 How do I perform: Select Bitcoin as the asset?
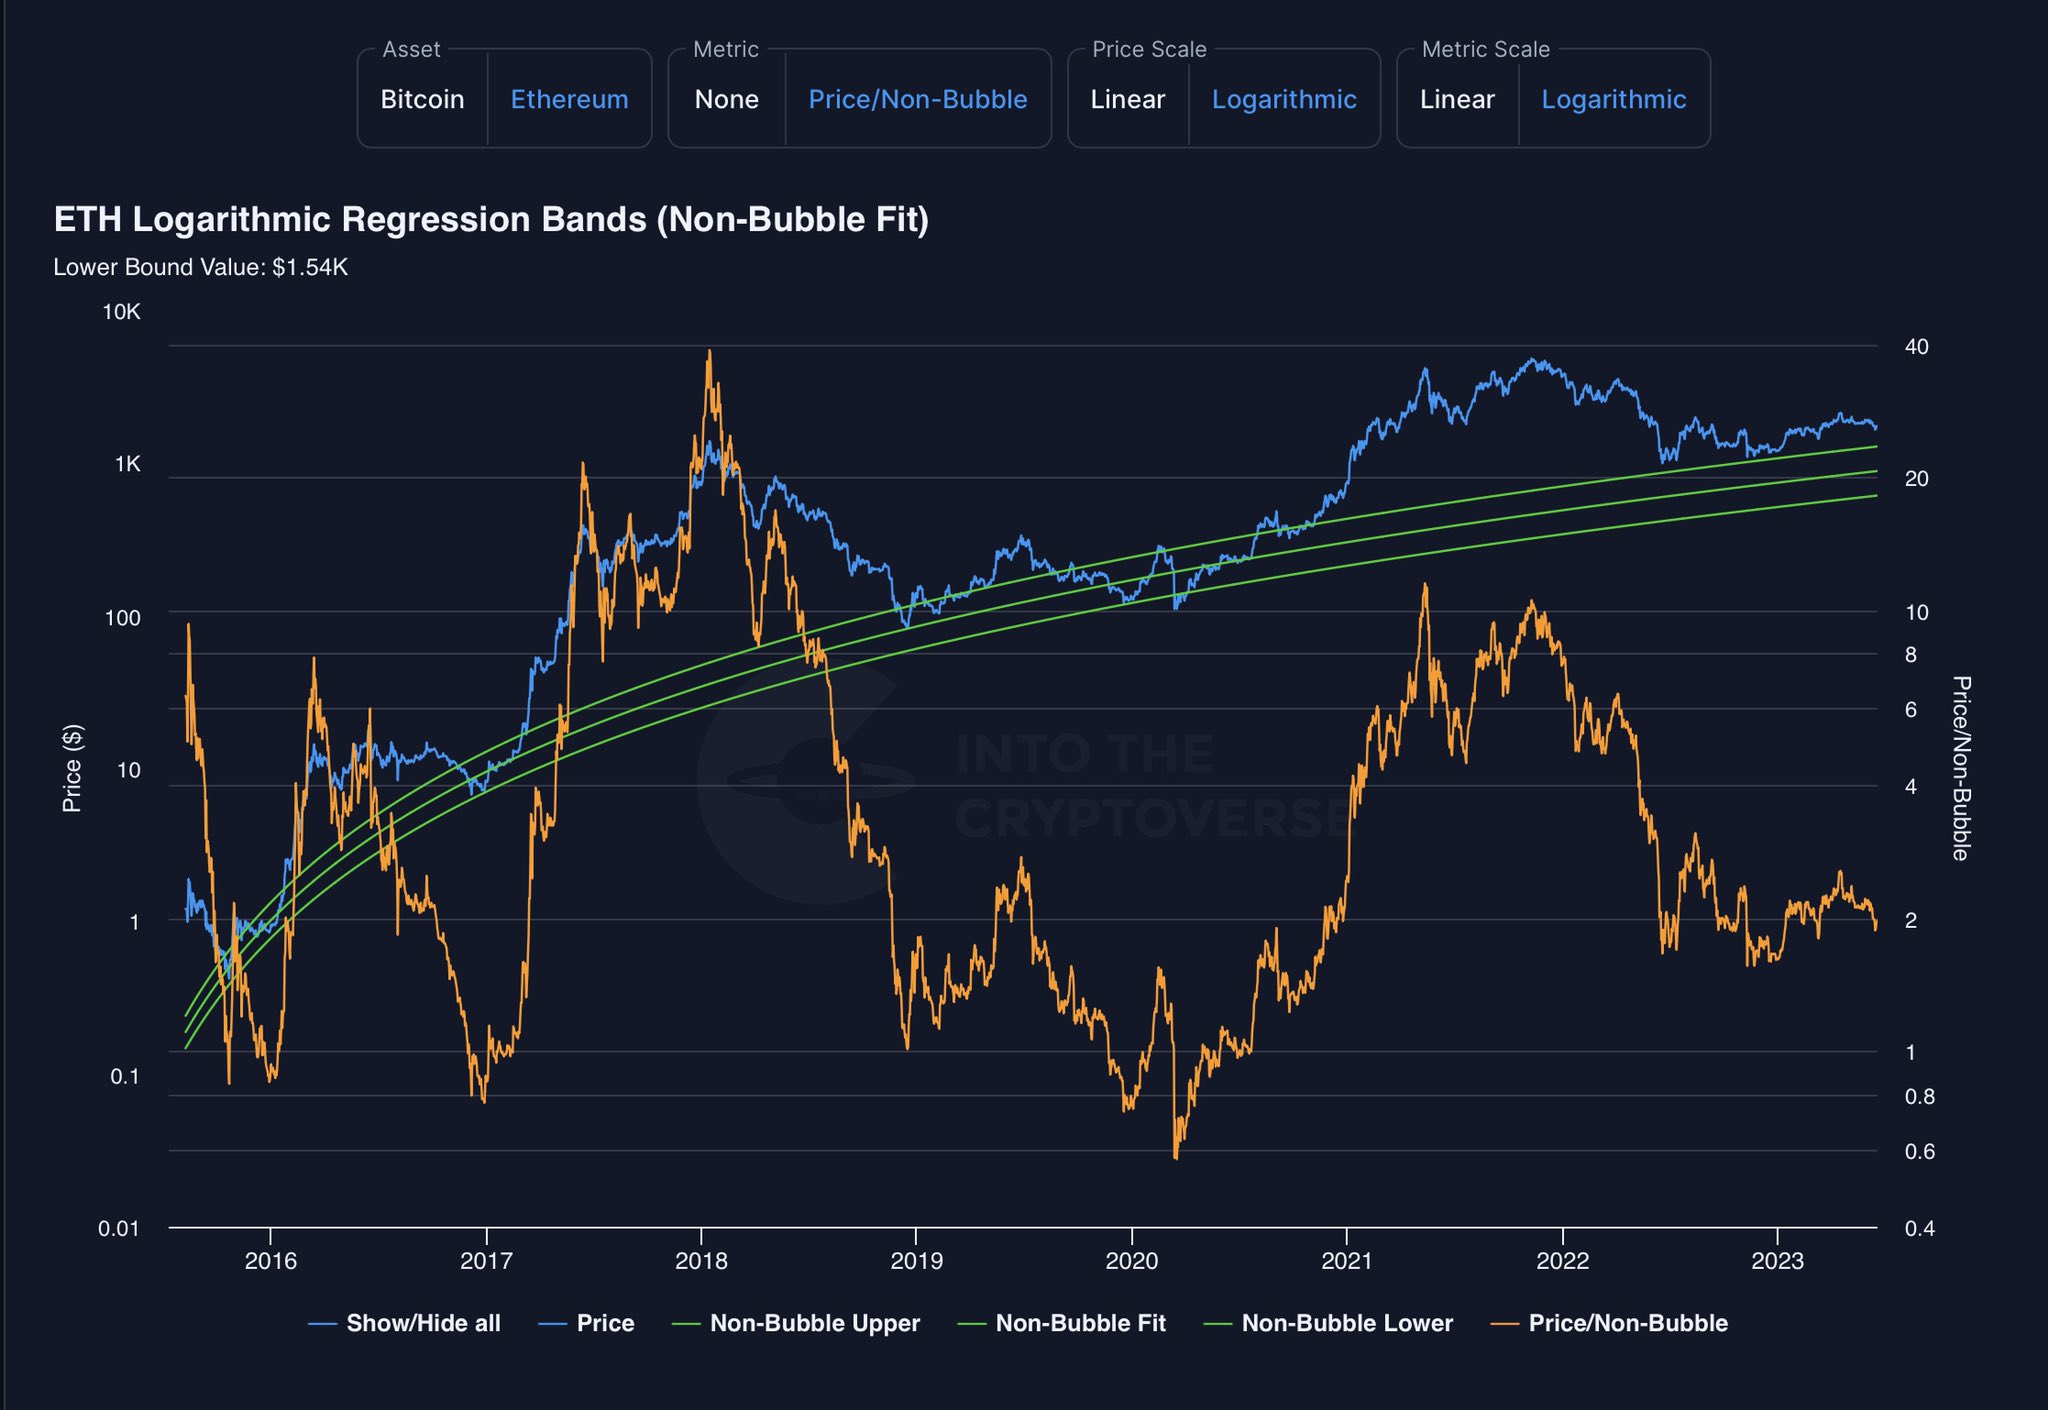point(422,100)
